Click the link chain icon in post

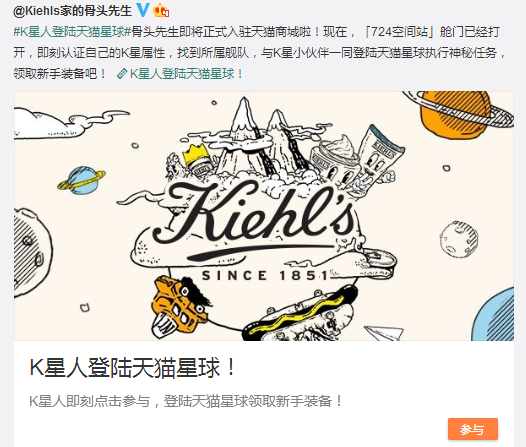[x=122, y=74]
